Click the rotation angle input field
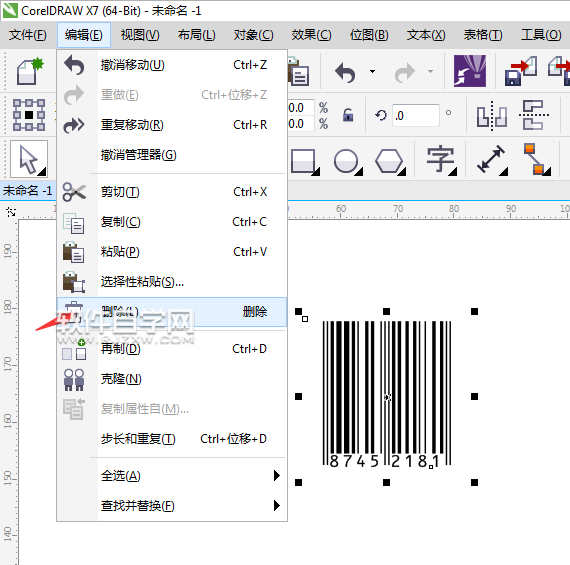Viewport: 570px width, 565px height. click(x=416, y=116)
